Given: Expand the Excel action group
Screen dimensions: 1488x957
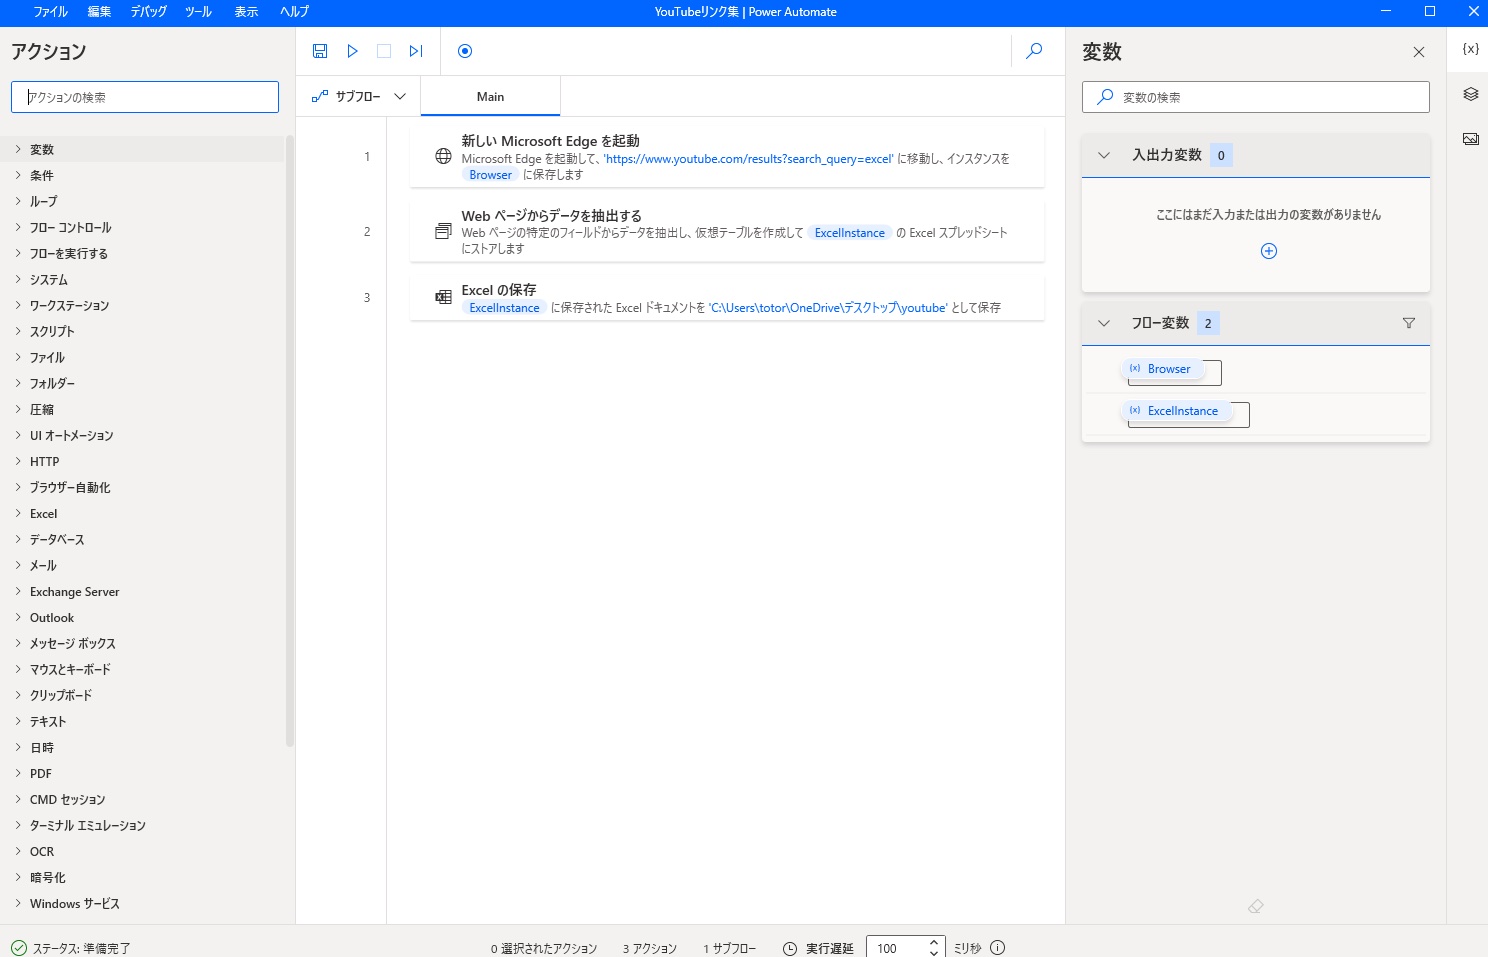Looking at the screenshot, I should (x=18, y=513).
